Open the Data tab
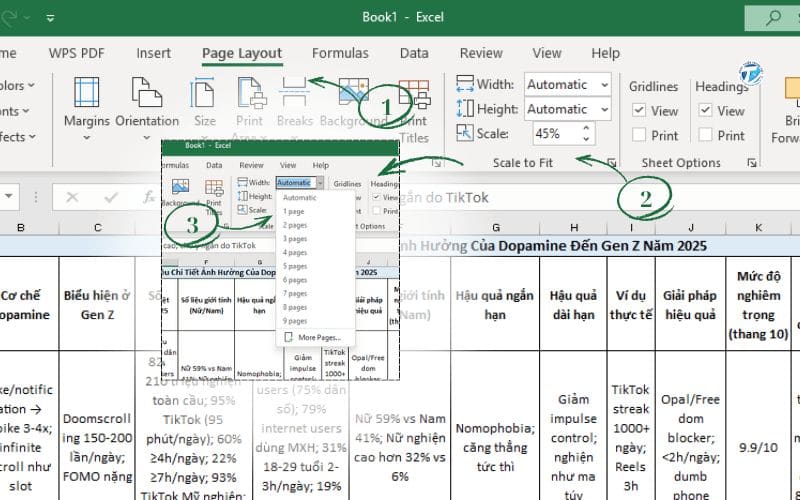The image size is (800, 500). coord(414,53)
